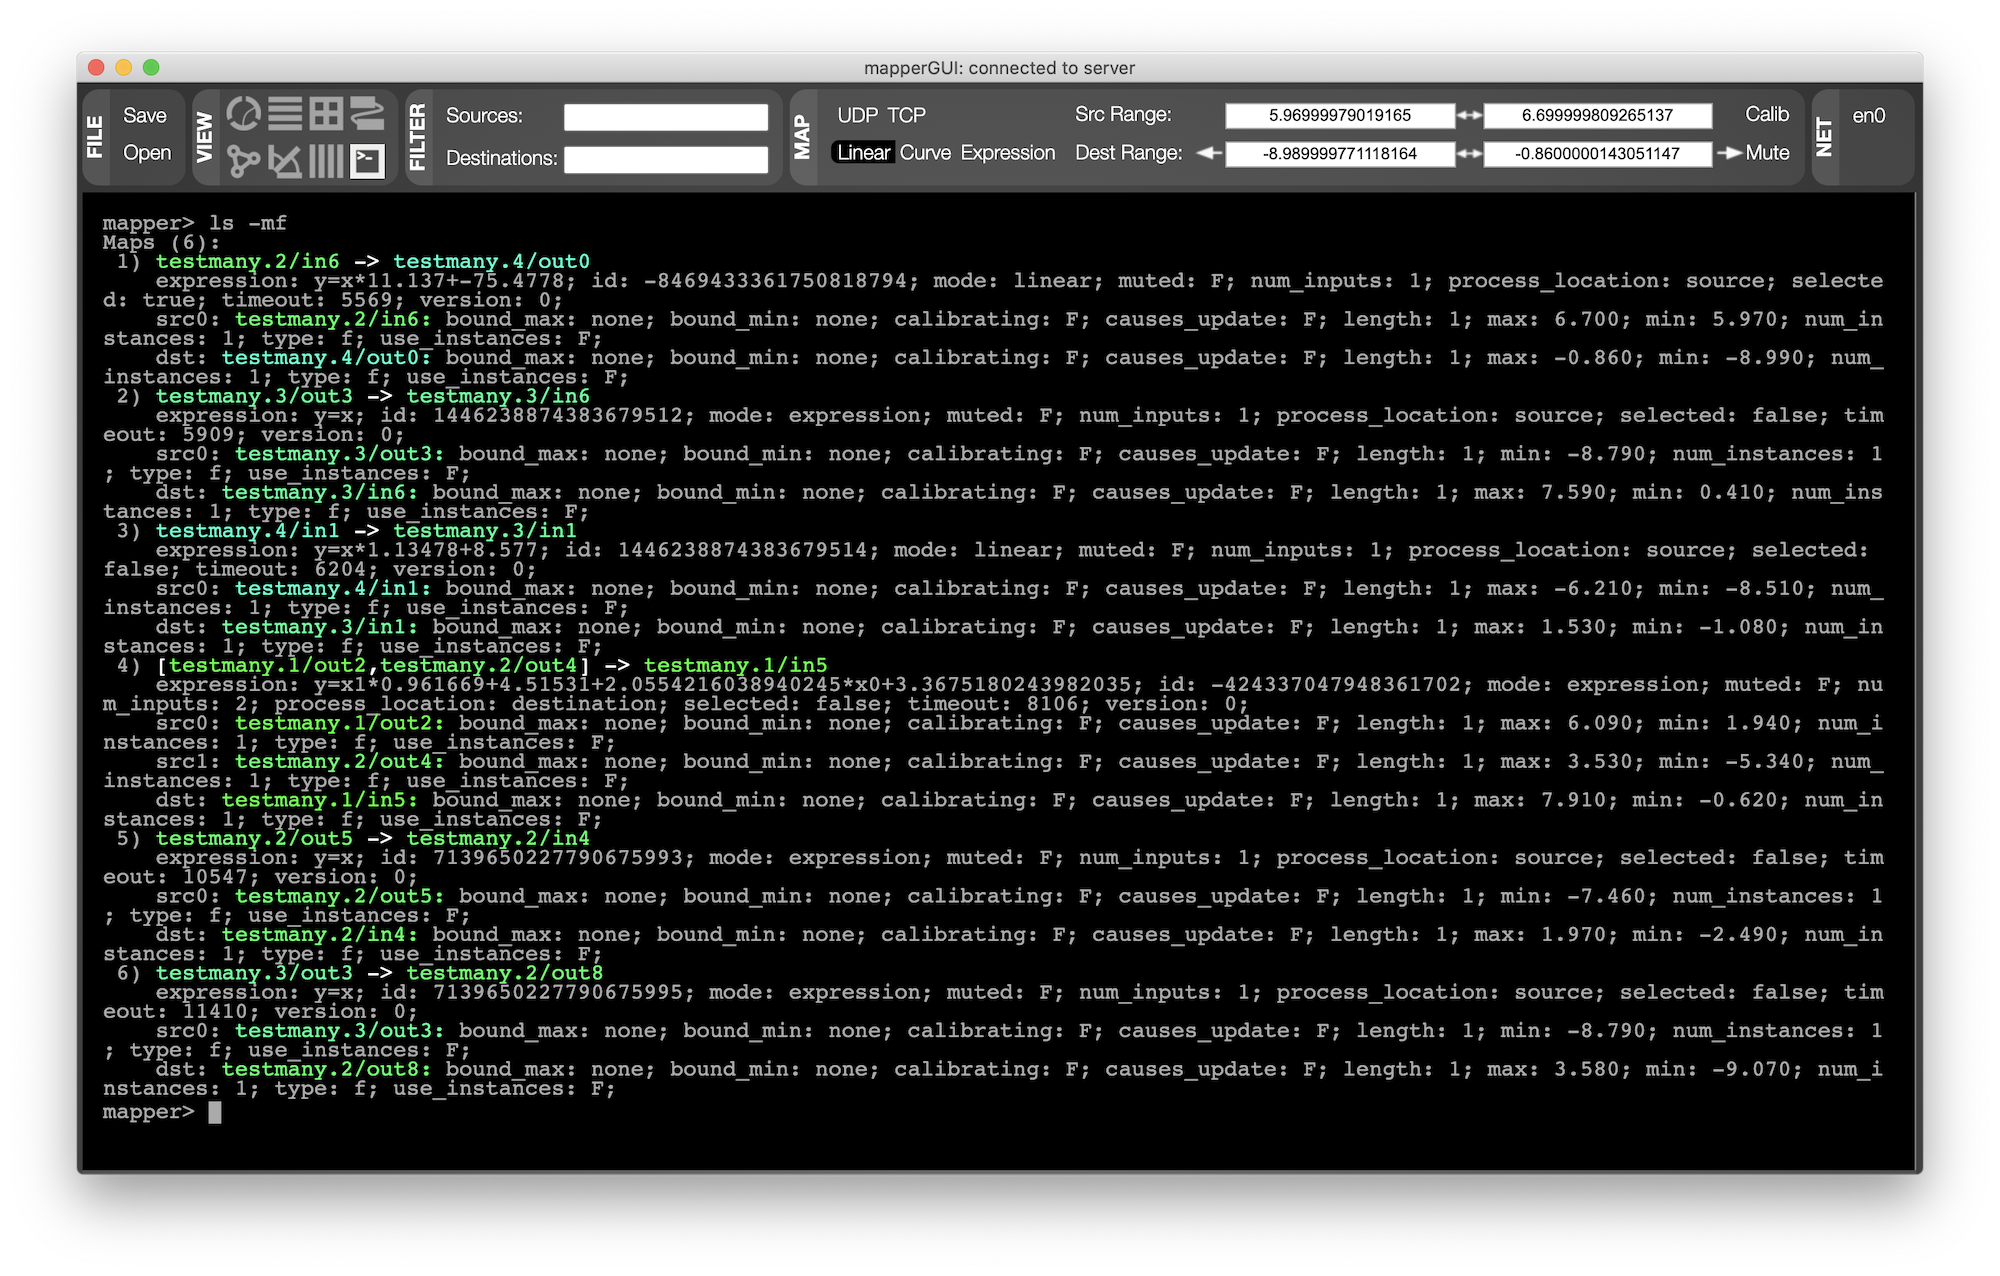This screenshot has width=2000, height=1276.
Task: Select UDP protocol option
Action: click(857, 115)
